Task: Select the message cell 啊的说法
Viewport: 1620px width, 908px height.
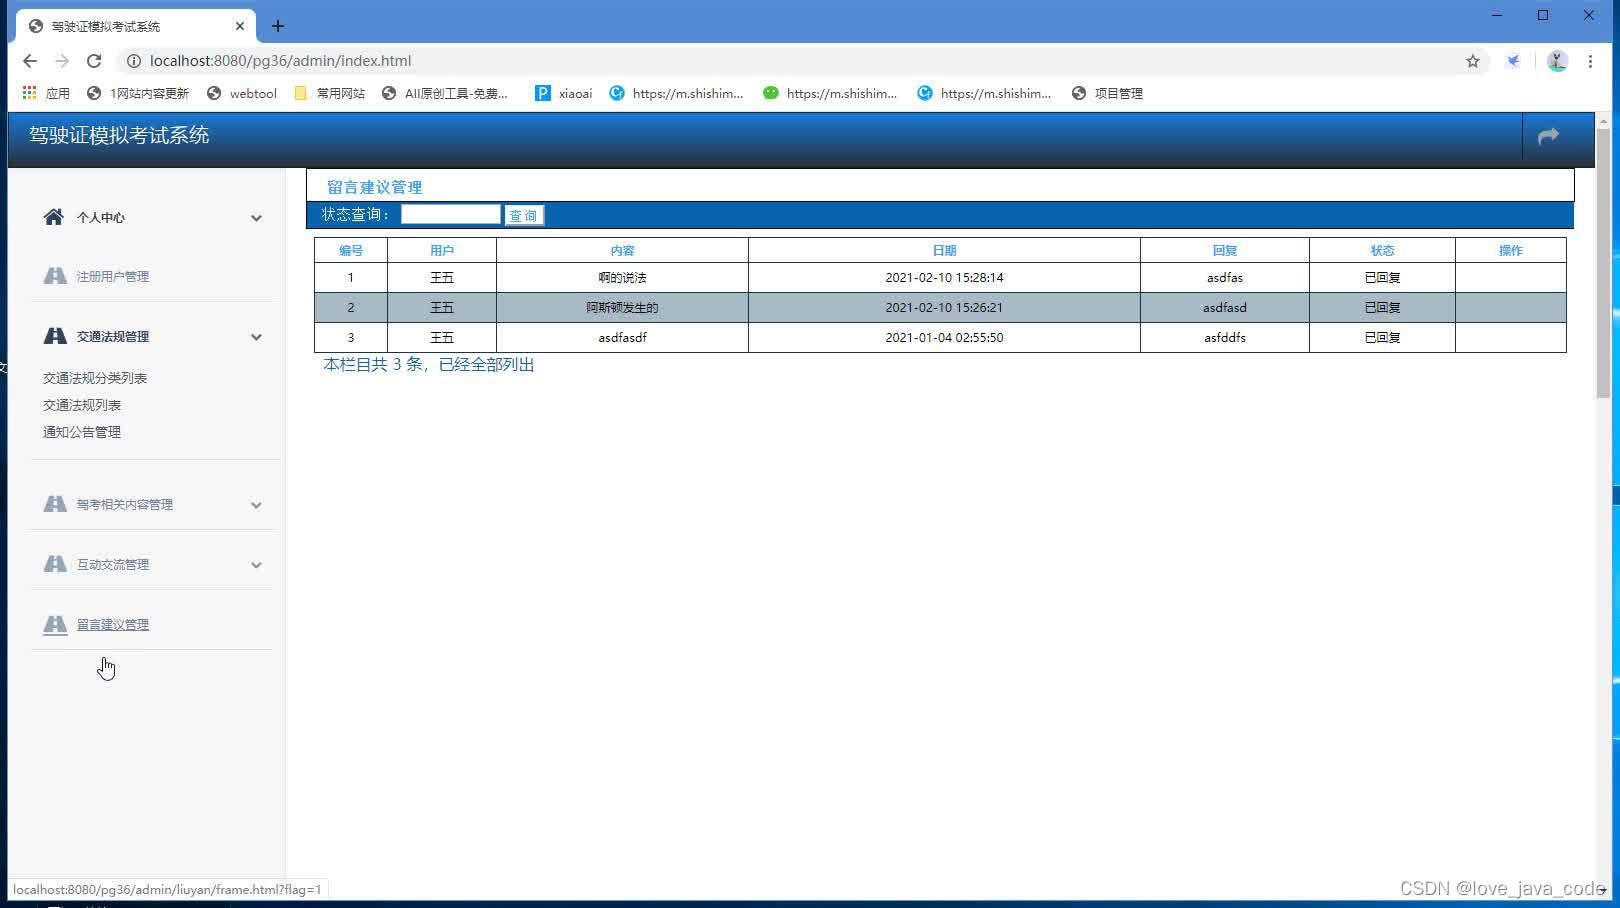Action: pos(622,277)
